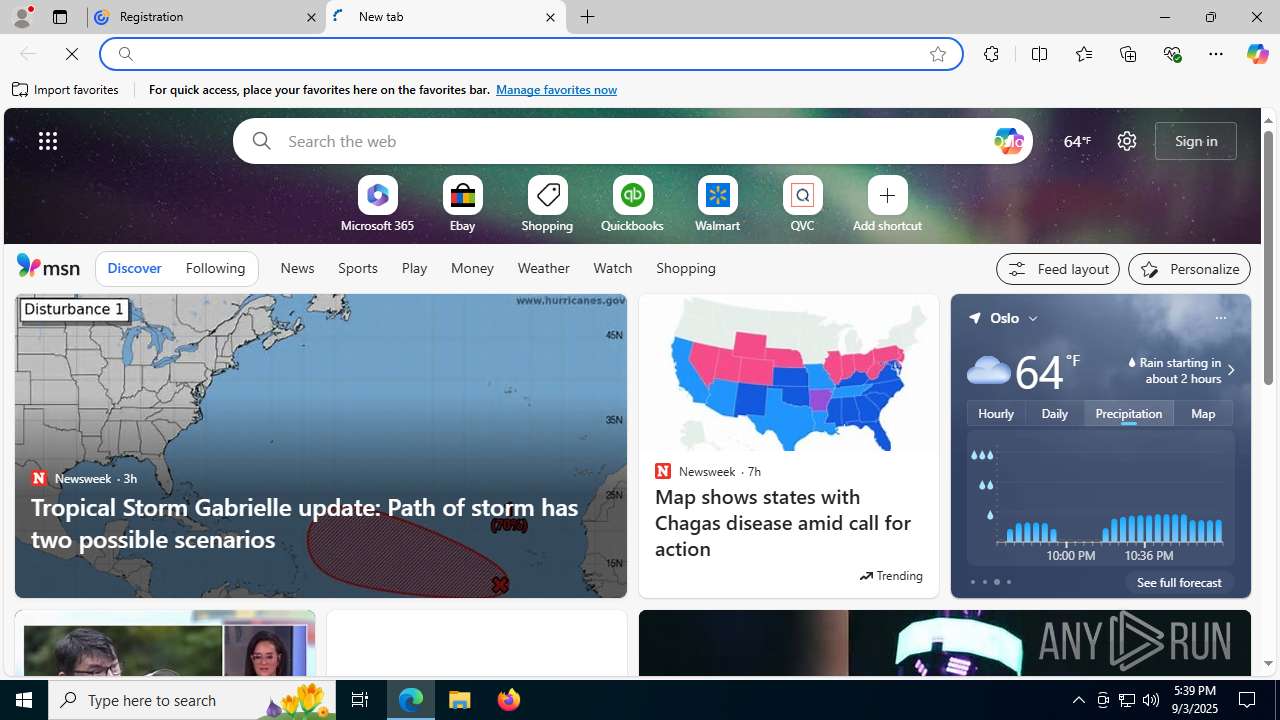Click the 64°F temperature in header

pos(1077,141)
